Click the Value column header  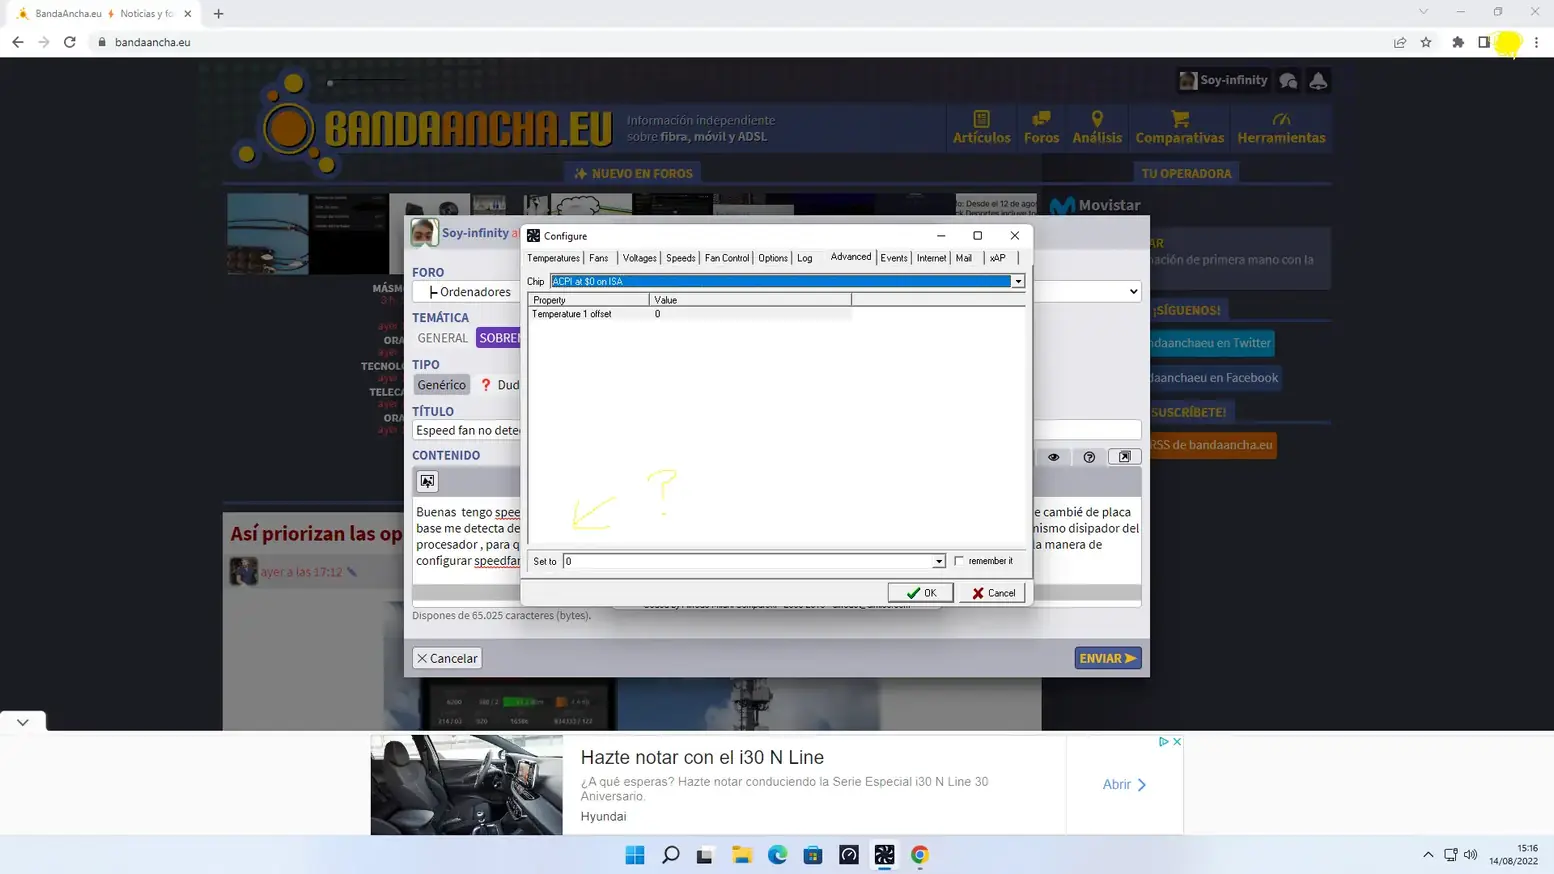(750, 300)
